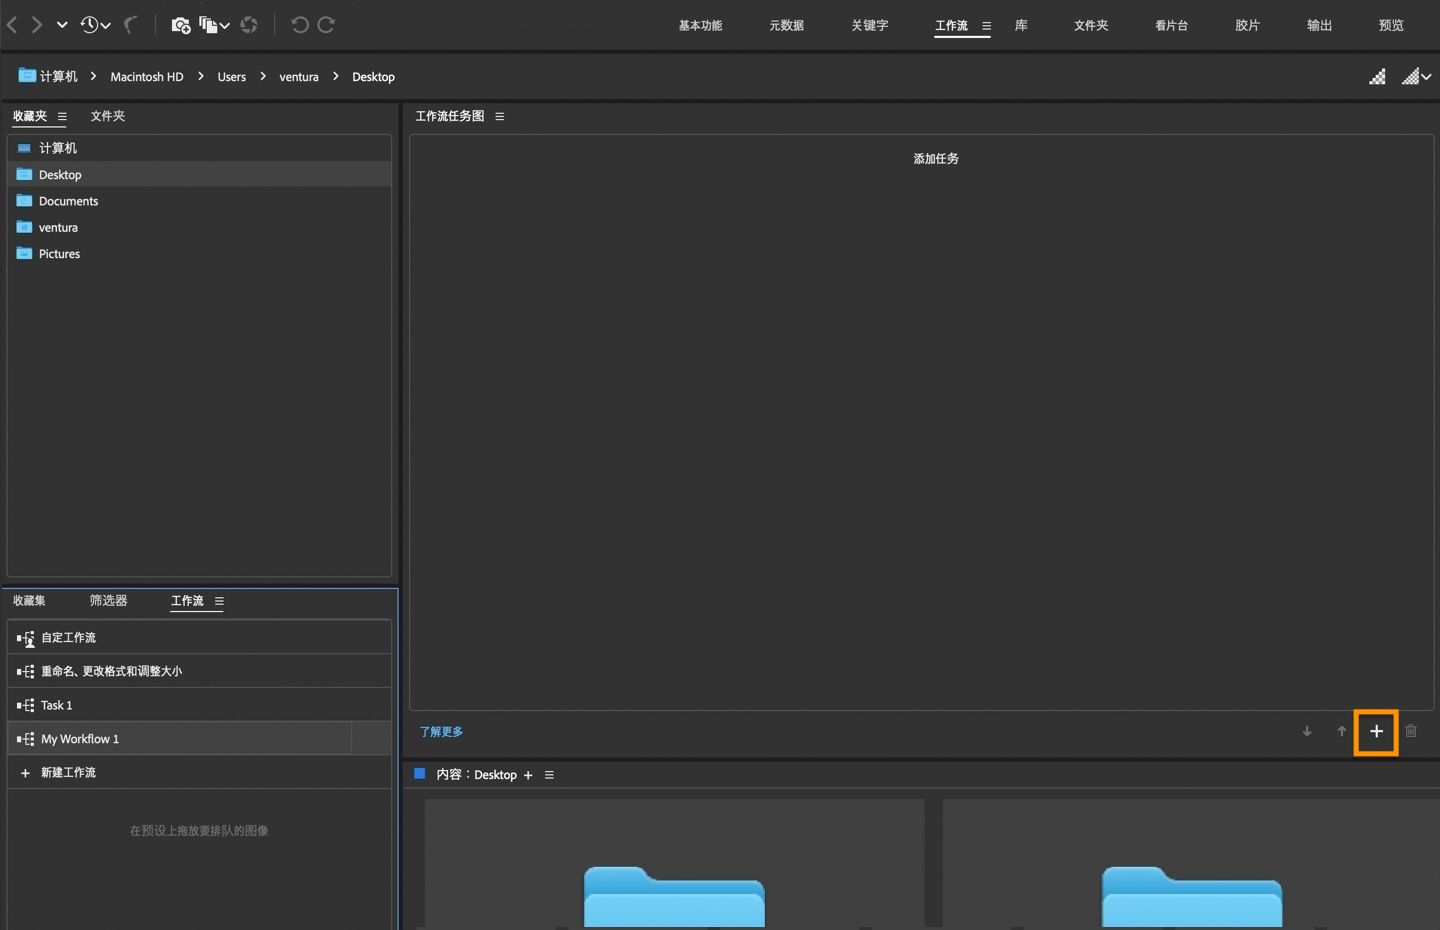The image size is (1440, 930).
Task: Expand the chevron after 计算机 in path
Action: click(93, 76)
